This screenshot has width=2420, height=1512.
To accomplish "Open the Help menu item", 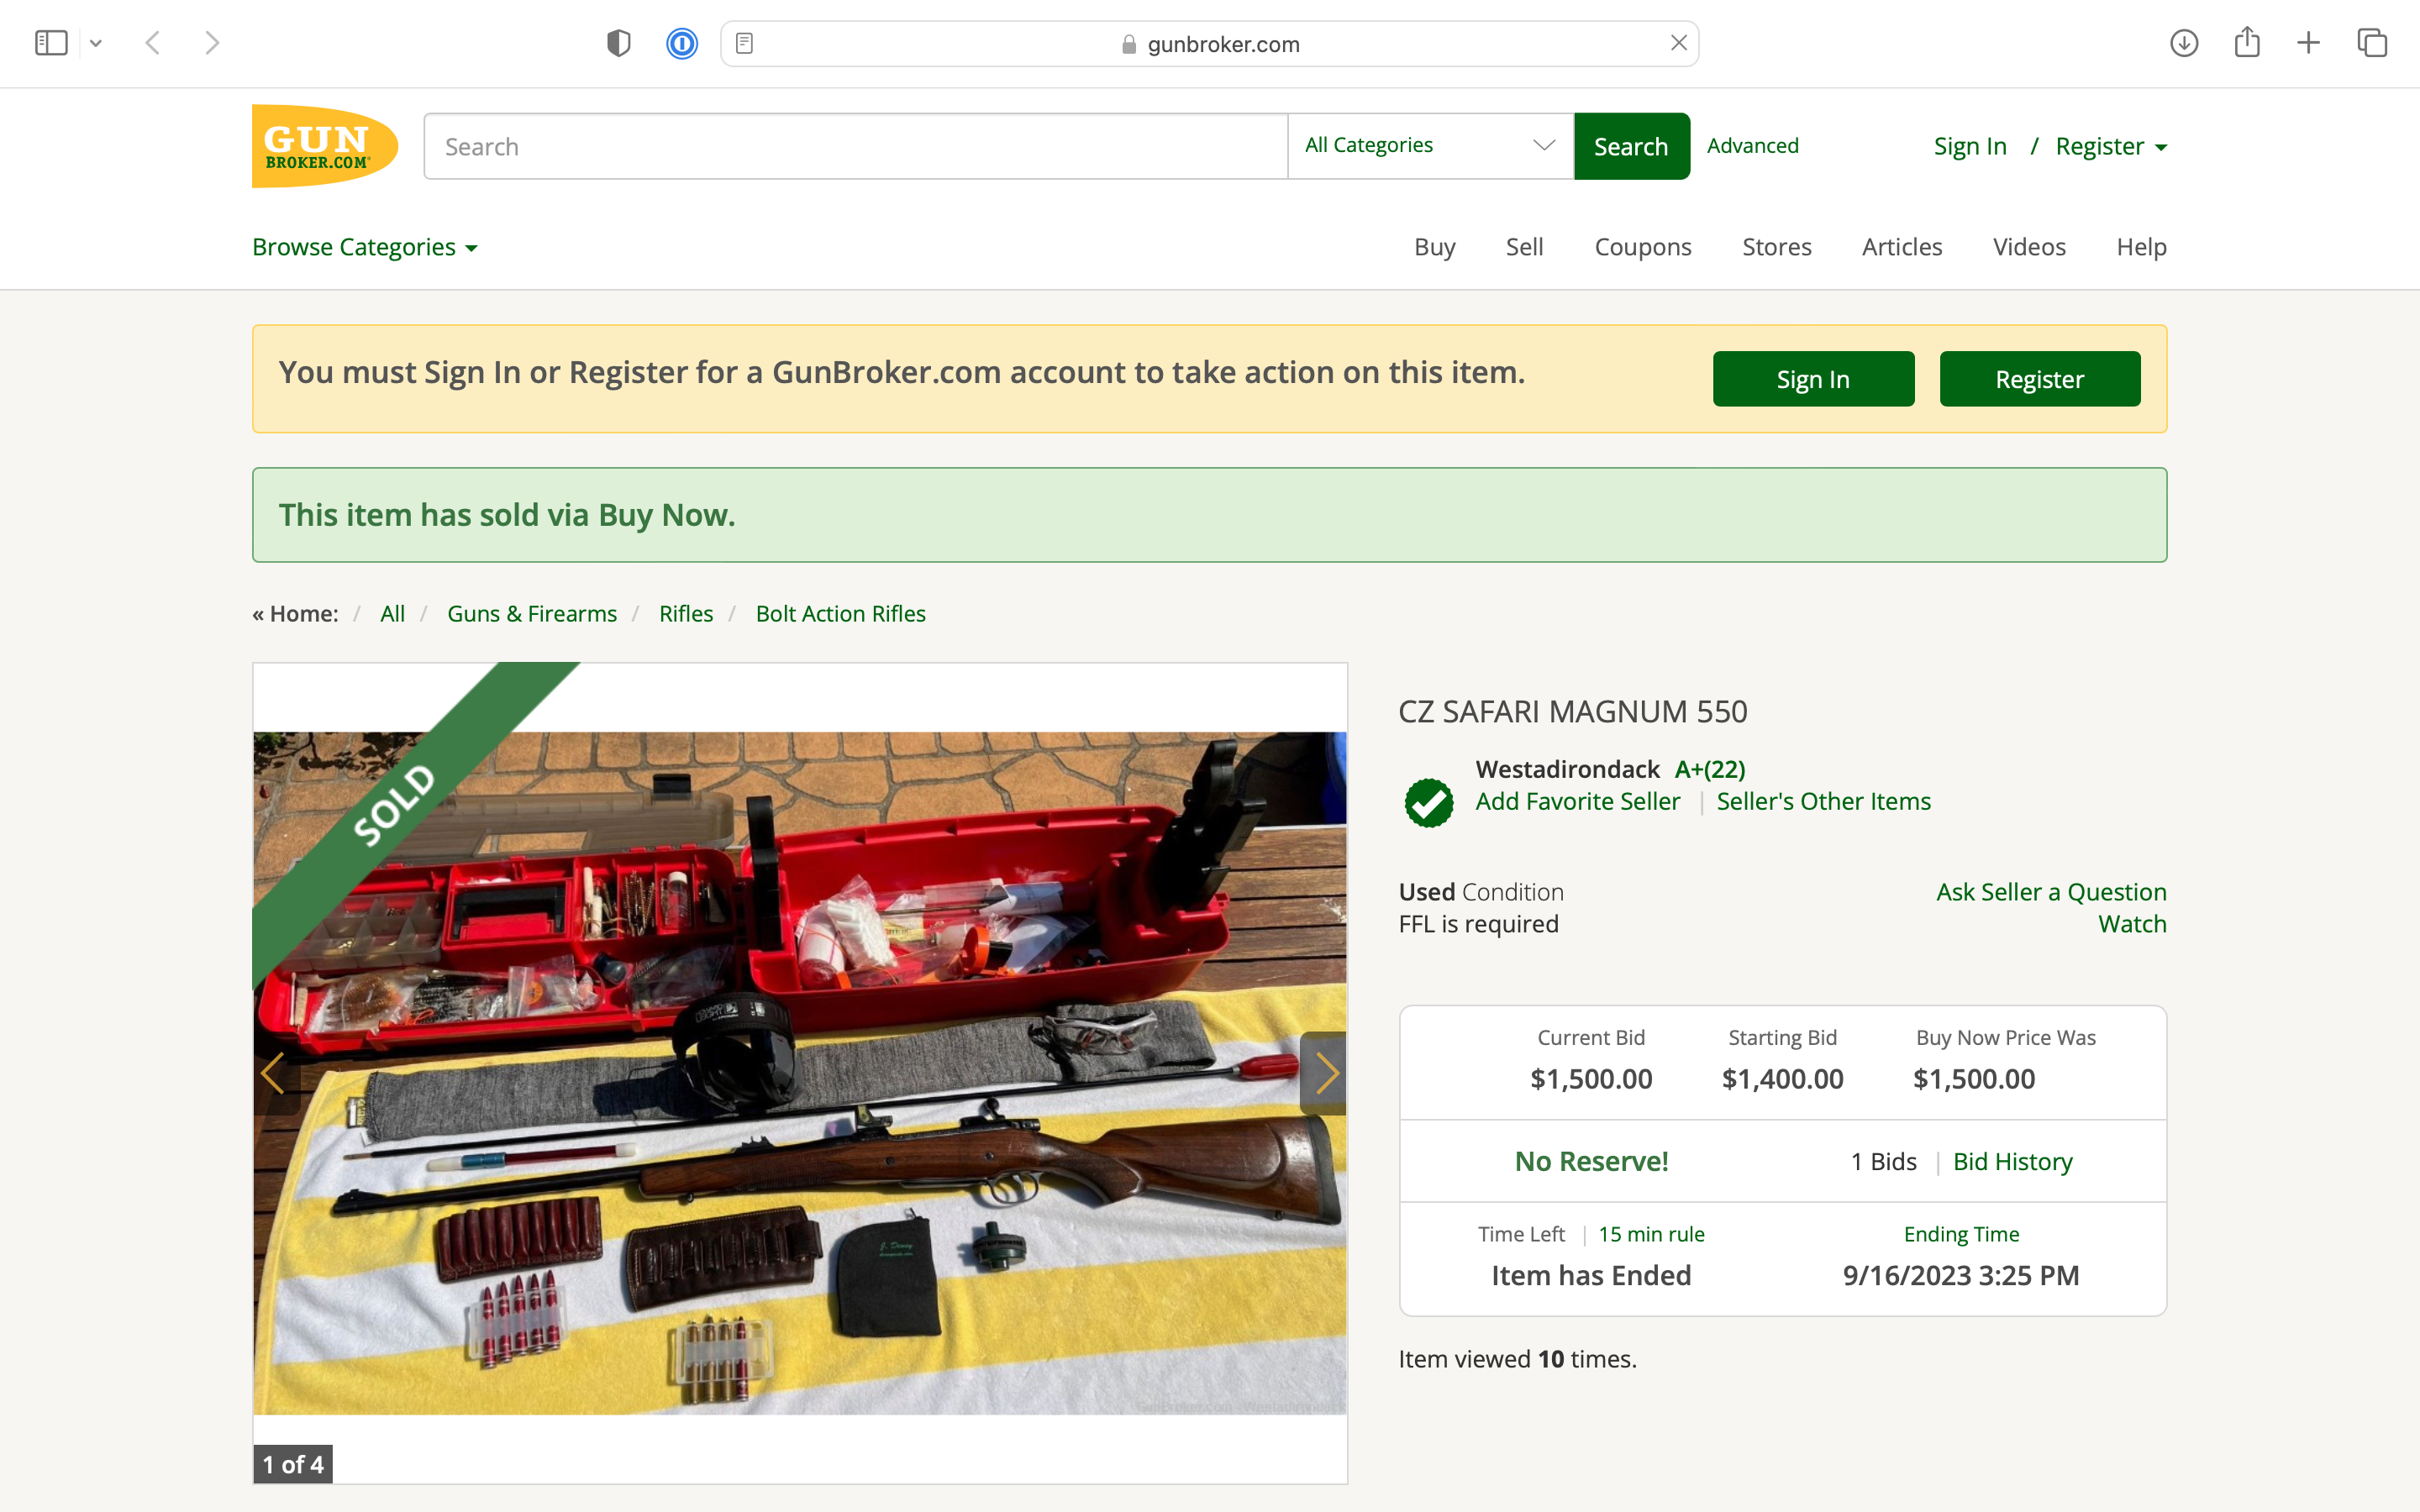I will [2141, 247].
